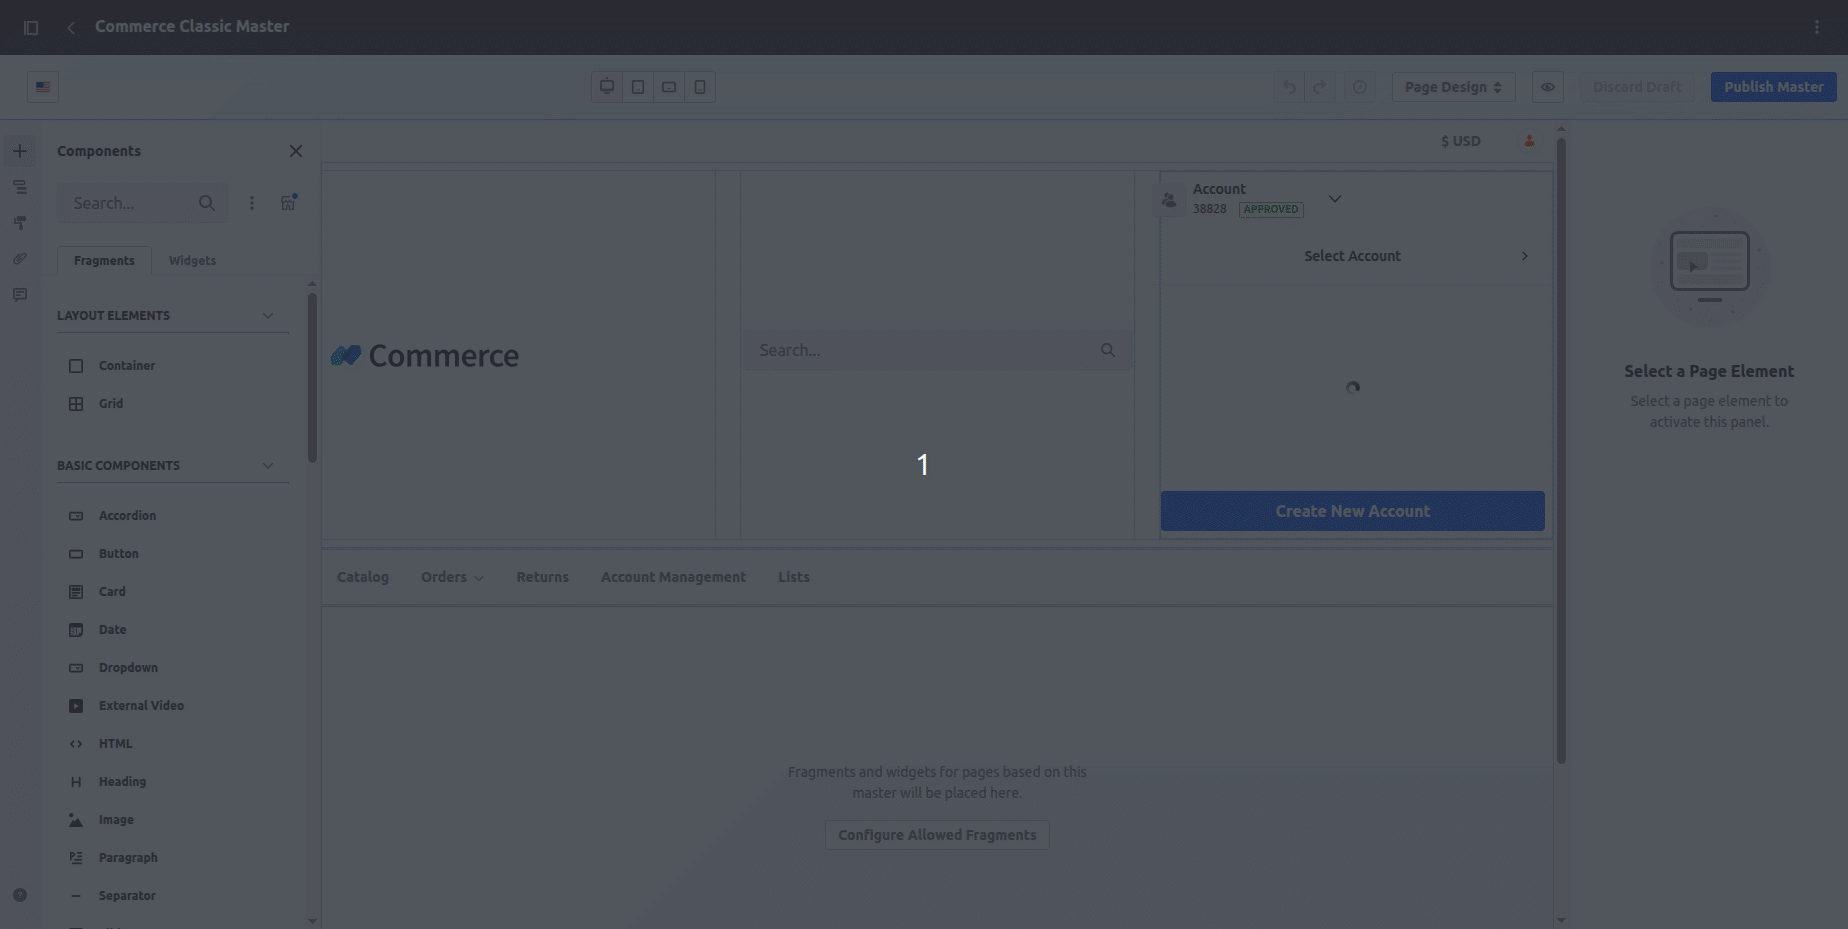
Task: Click the Components search input field
Action: tap(128, 203)
